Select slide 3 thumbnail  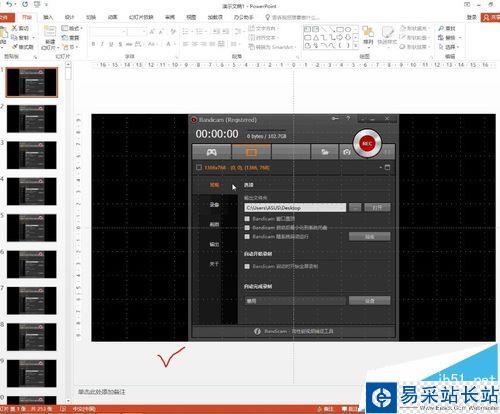pos(32,155)
